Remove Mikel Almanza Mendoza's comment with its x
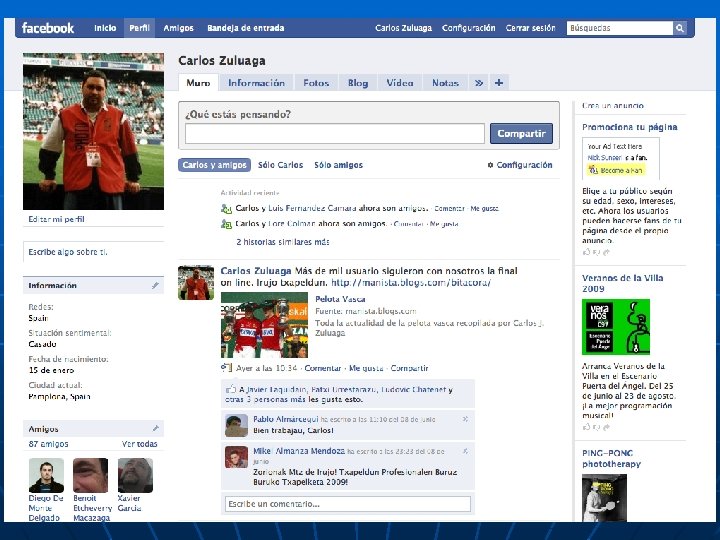 coord(465,451)
